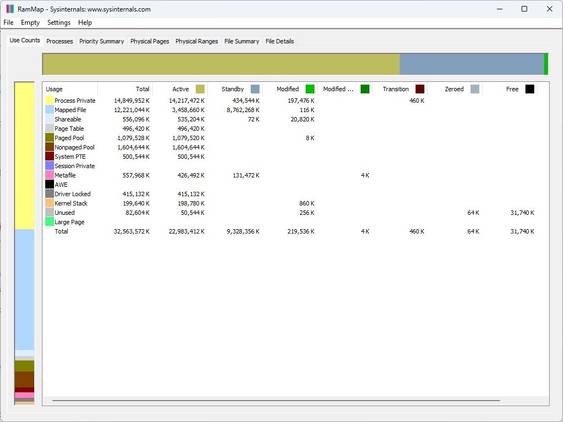563x422 pixels.
Task: Click the 9,328,356 K standby total
Action: 243,231
